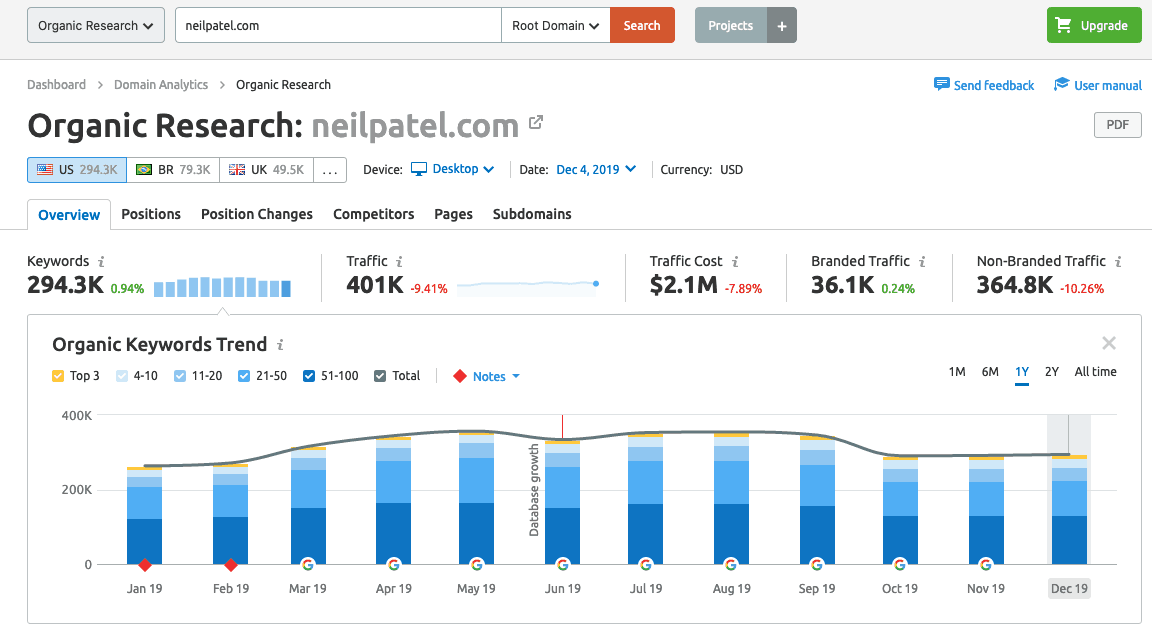This screenshot has width=1152, height=628.
Task: Click the Dec 19 bar in the chart
Action: (x=1069, y=510)
